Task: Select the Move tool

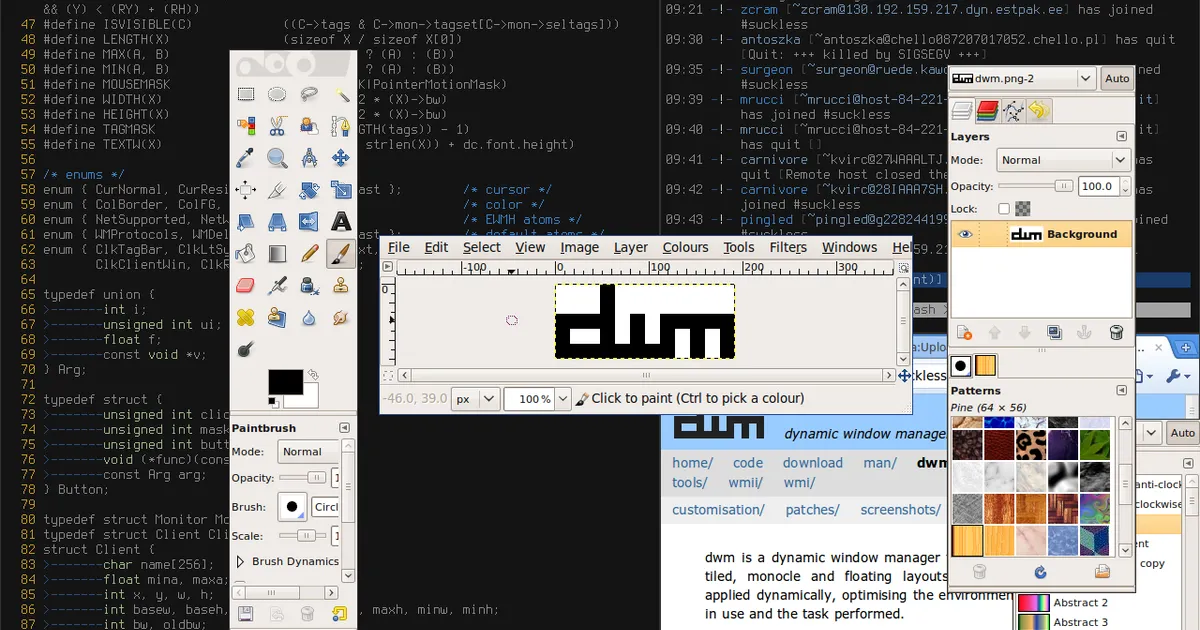Action: click(341, 158)
